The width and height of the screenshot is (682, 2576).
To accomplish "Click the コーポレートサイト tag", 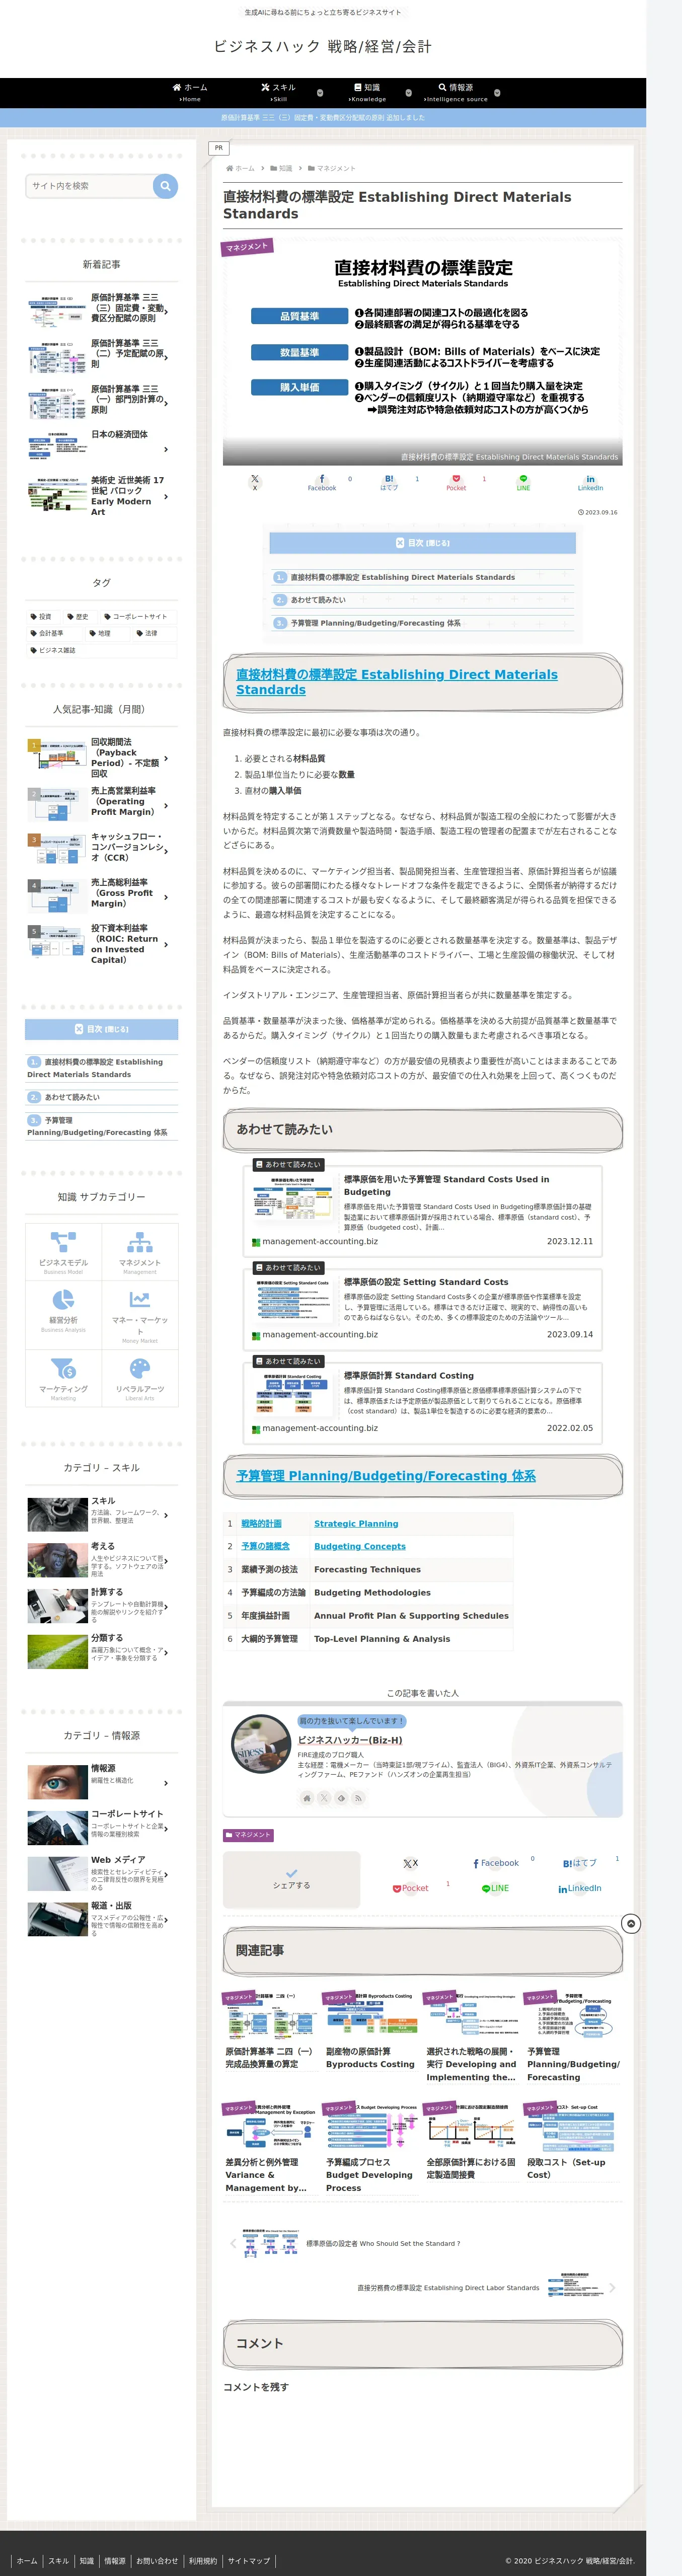I will click(x=135, y=617).
